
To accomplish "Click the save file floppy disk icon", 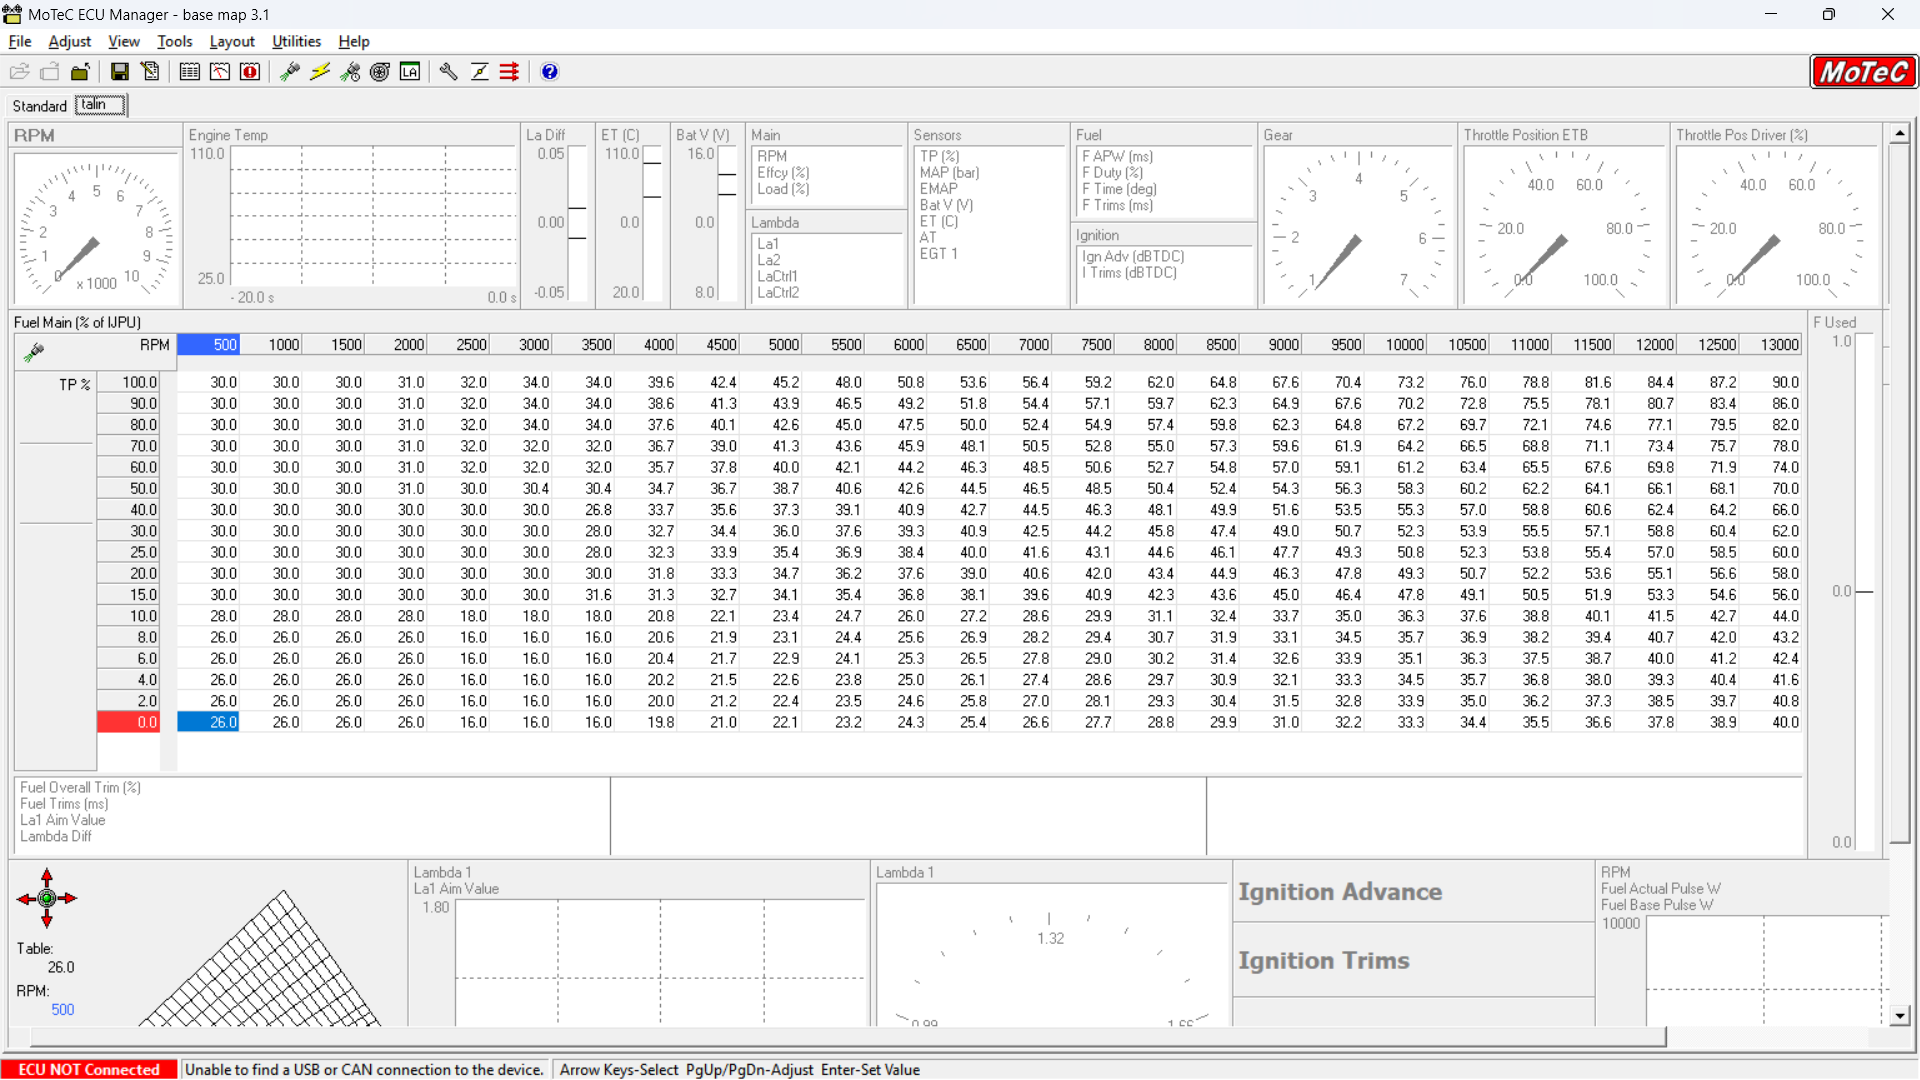I will 120,72.
